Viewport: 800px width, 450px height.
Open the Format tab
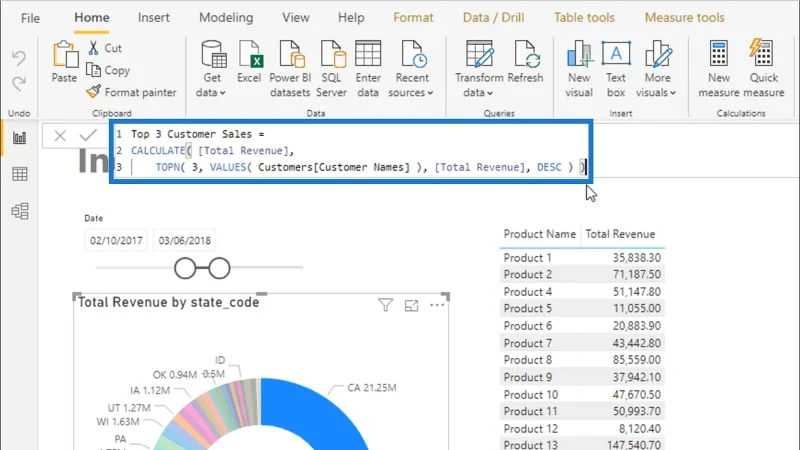413,17
